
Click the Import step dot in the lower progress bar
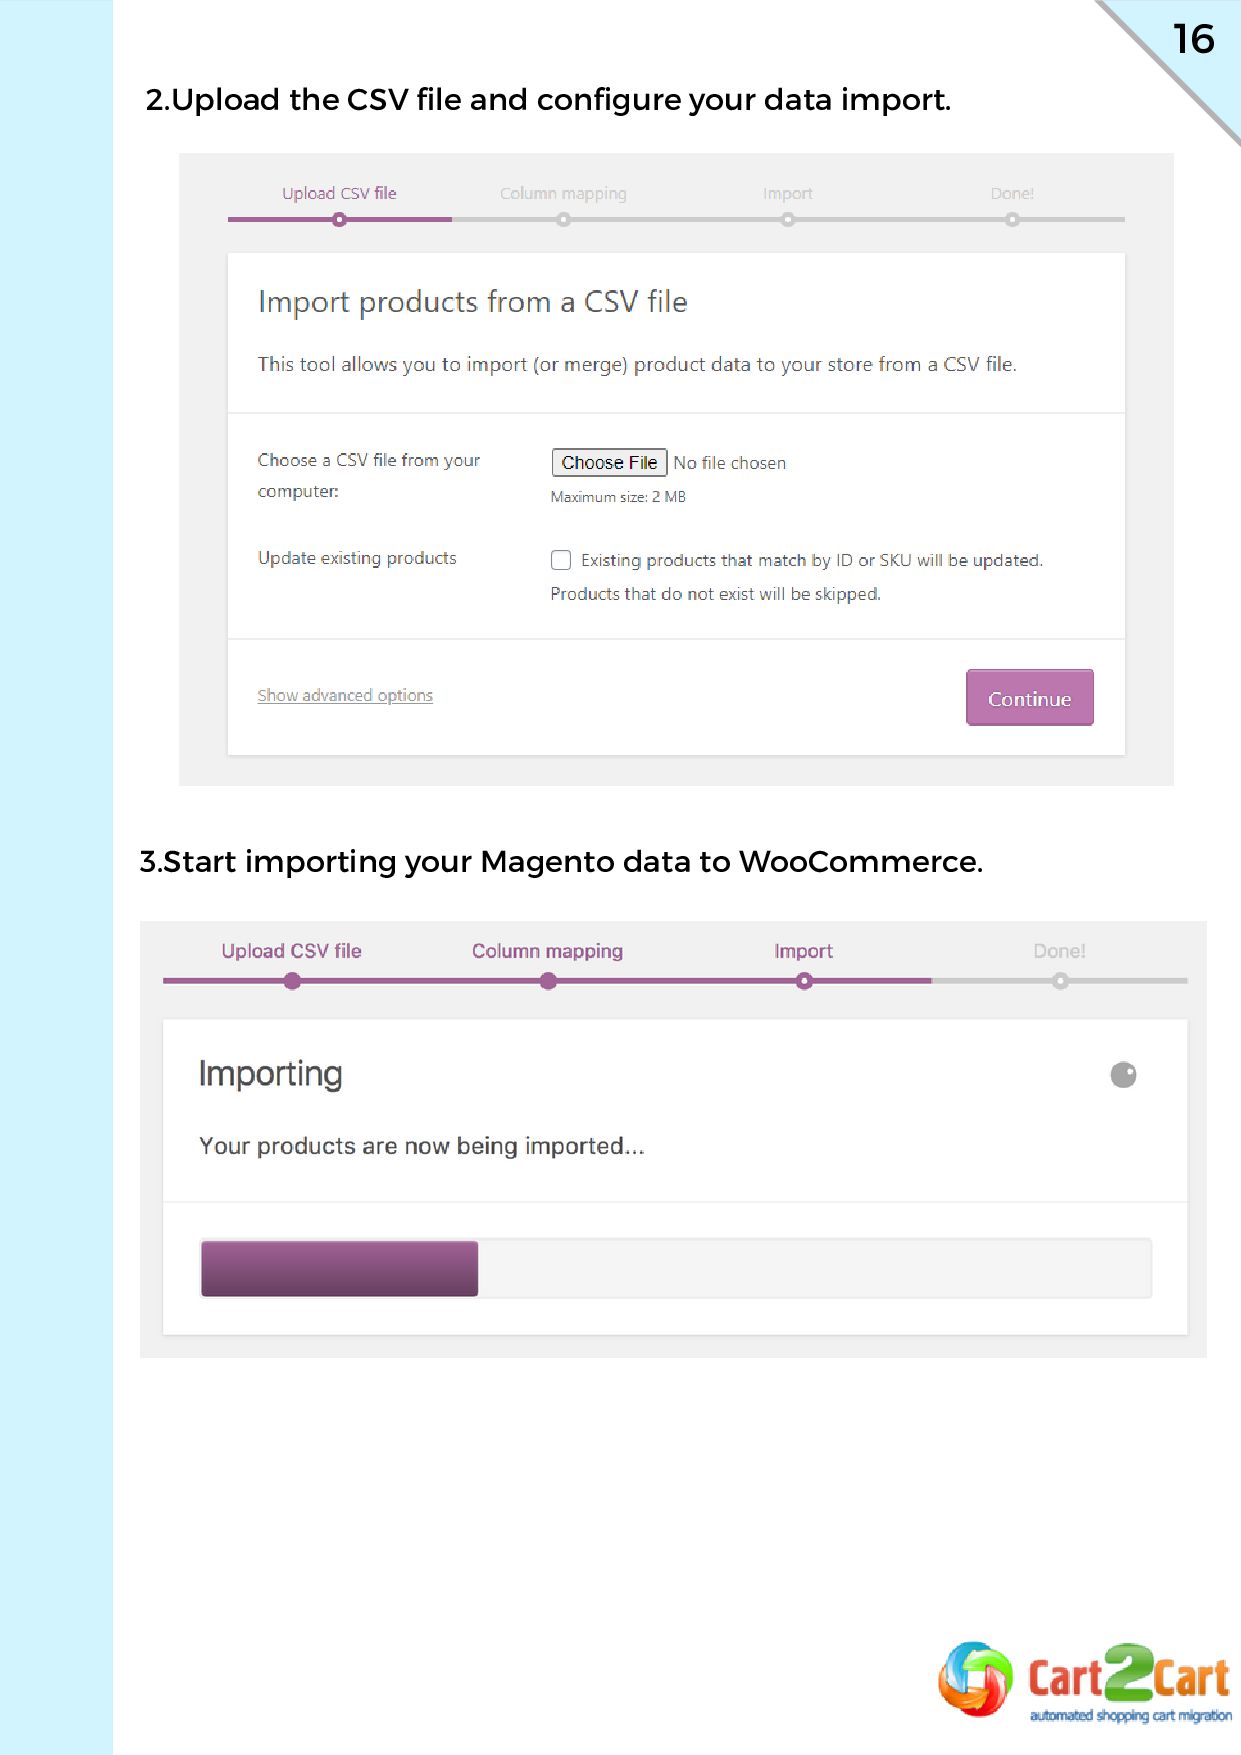(804, 981)
